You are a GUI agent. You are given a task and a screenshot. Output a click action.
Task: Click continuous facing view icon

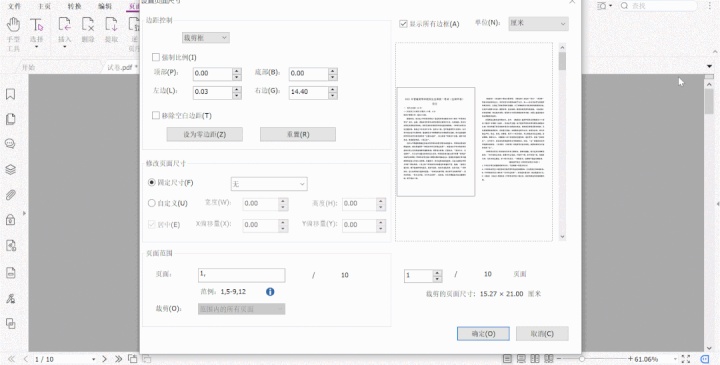[549, 359]
